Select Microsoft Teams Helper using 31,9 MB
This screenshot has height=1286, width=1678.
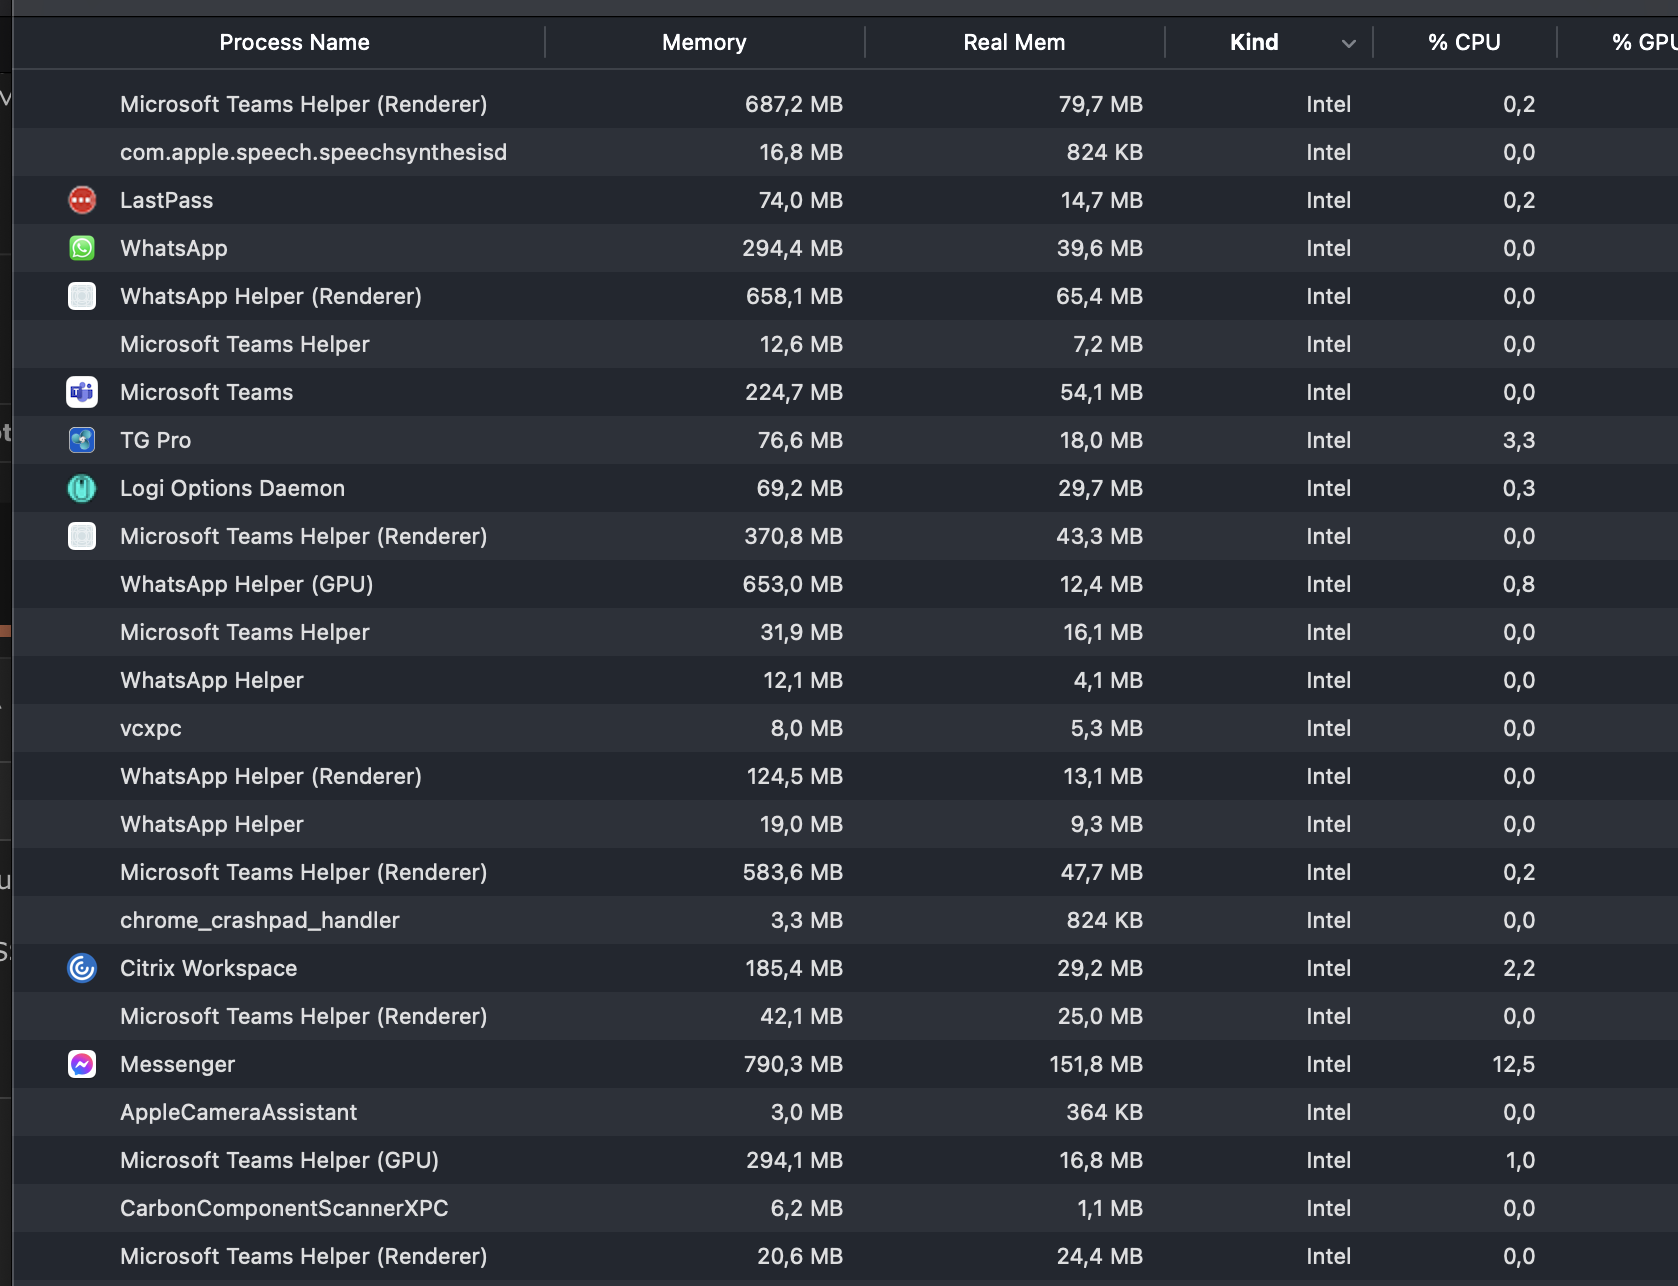pyautogui.click(x=245, y=632)
